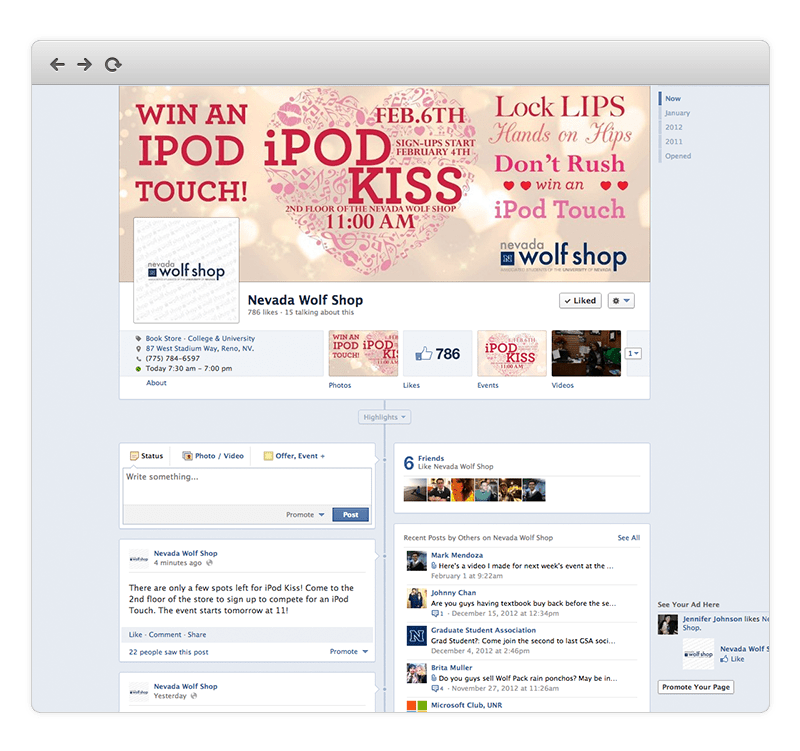Click 22 people saw this post
Viewport: 800px width, 751px height.
(168, 652)
